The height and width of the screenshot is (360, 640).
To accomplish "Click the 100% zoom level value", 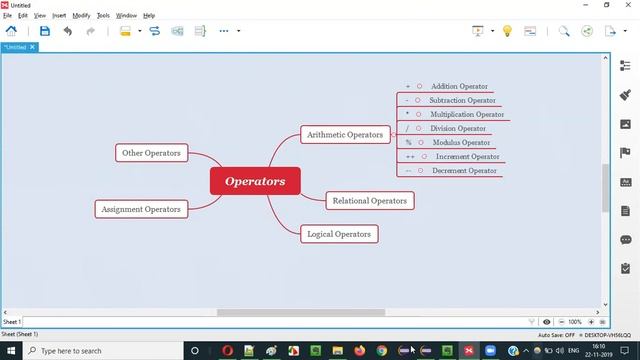I will point(575,322).
